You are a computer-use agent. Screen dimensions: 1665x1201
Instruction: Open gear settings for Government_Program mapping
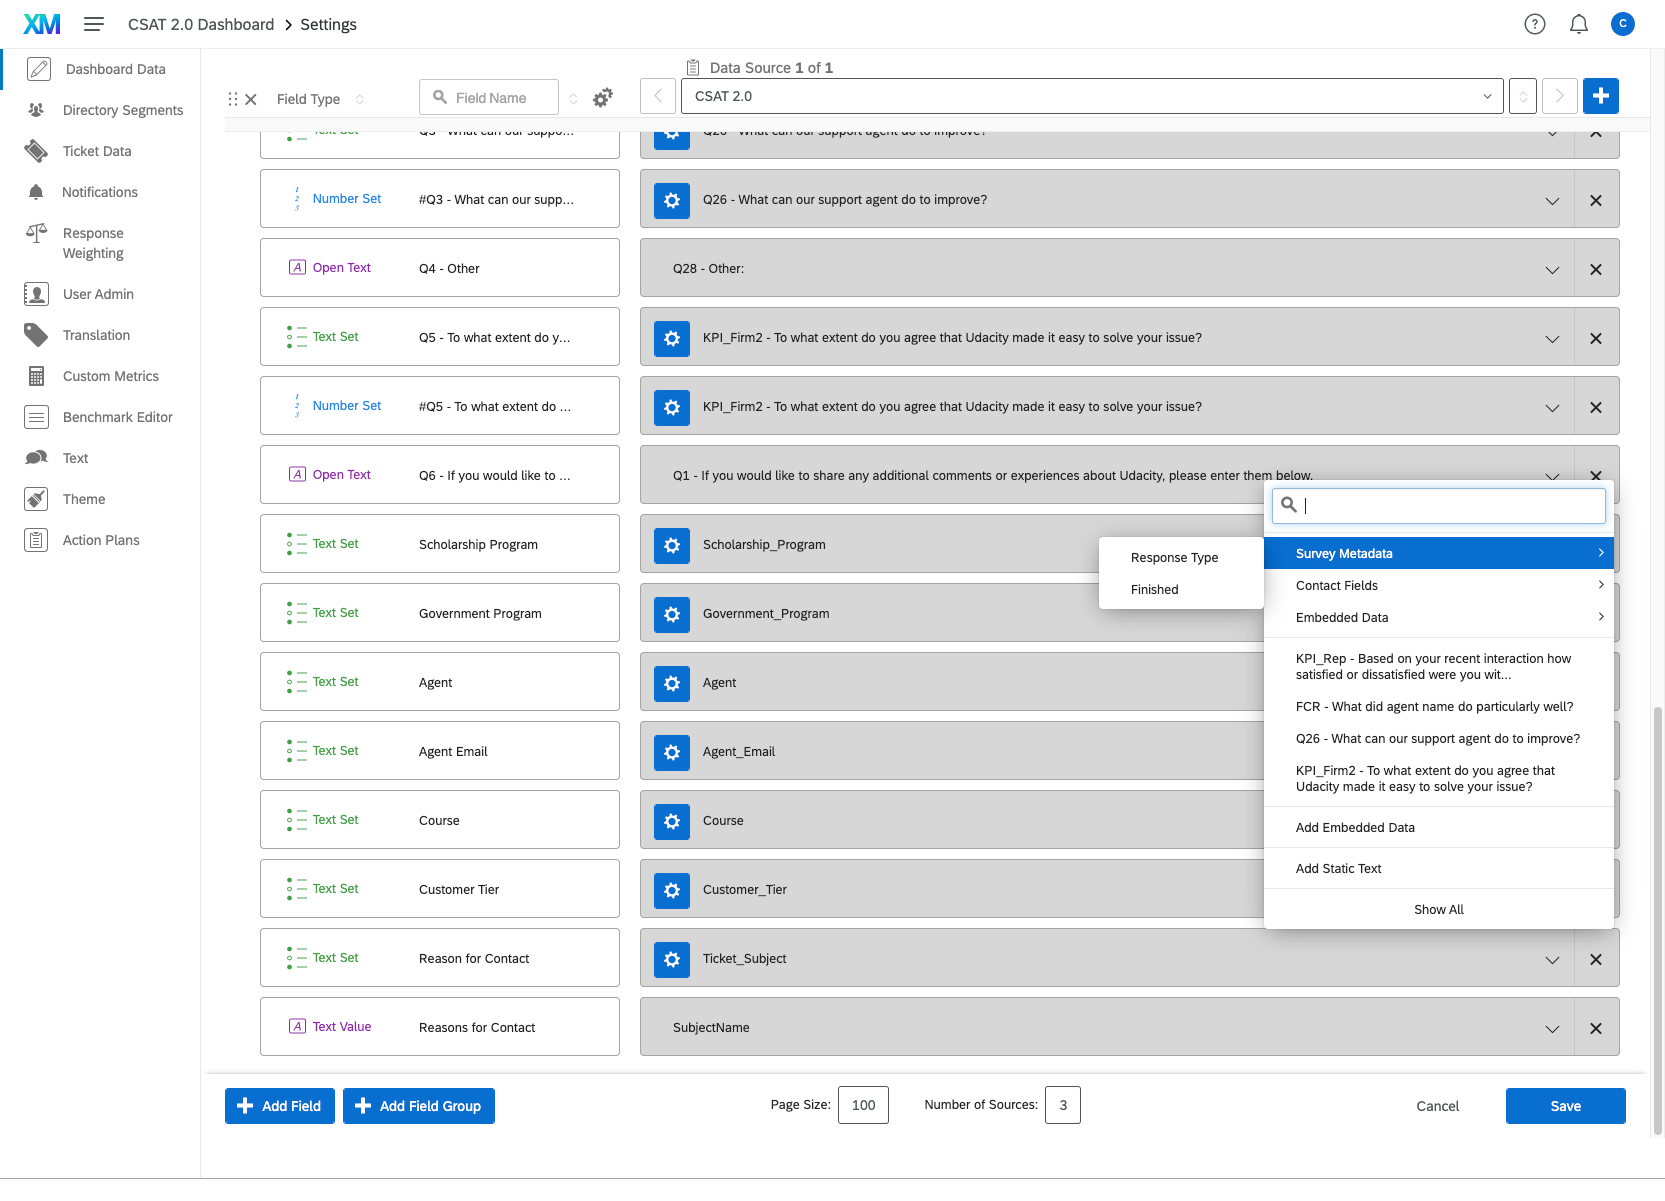(x=672, y=614)
